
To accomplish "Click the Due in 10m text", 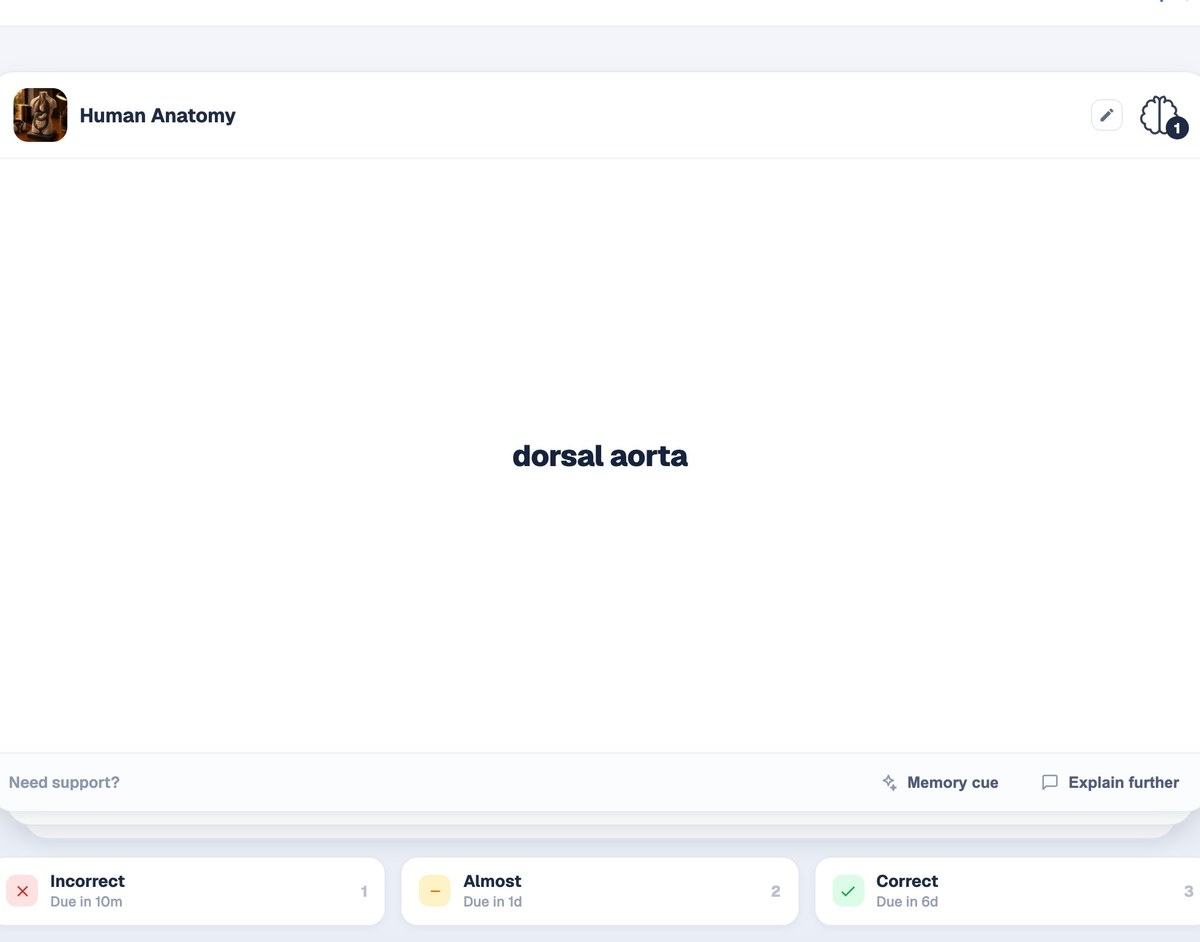I will pyautogui.click(x=86, y=902).
